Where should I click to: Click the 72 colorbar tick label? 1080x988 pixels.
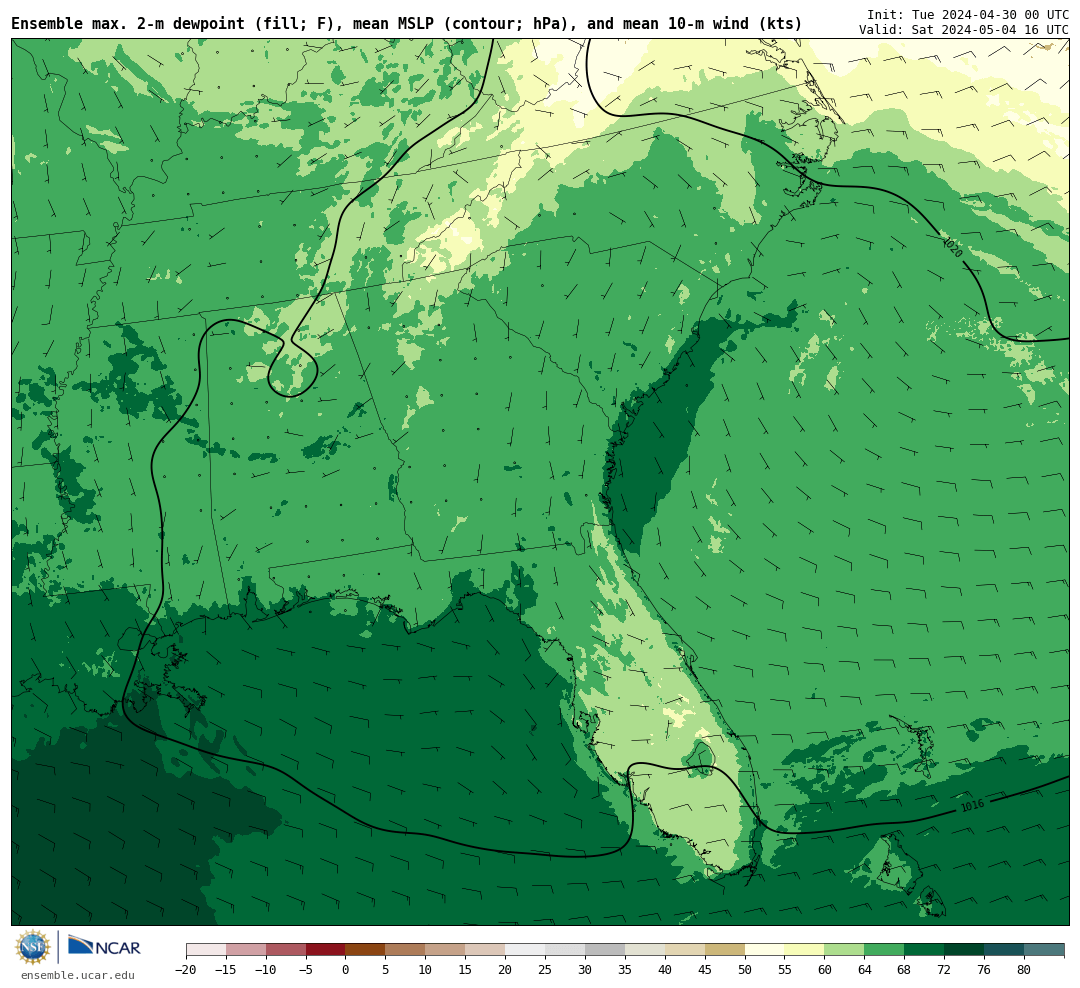[945, 970]
